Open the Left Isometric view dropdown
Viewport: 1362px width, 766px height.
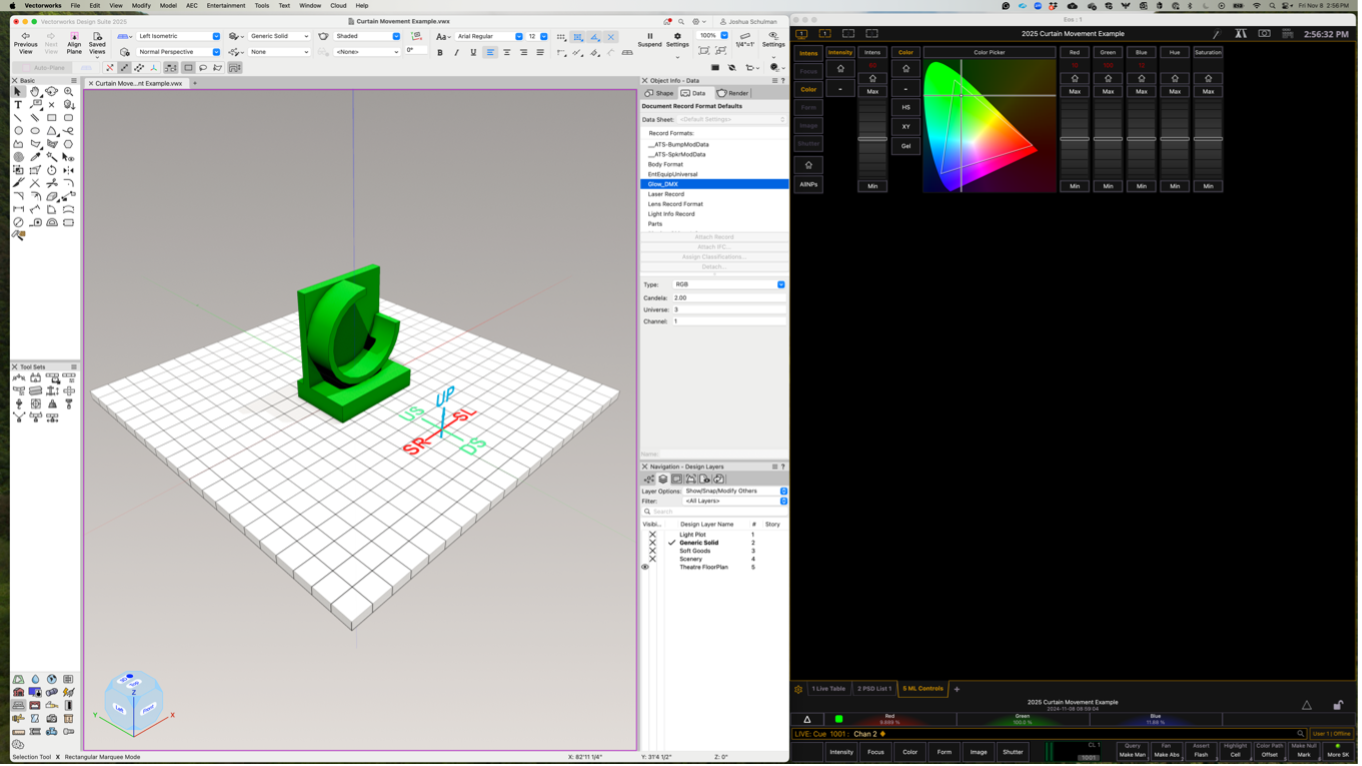pyautogui.click(x=177, y=36)
